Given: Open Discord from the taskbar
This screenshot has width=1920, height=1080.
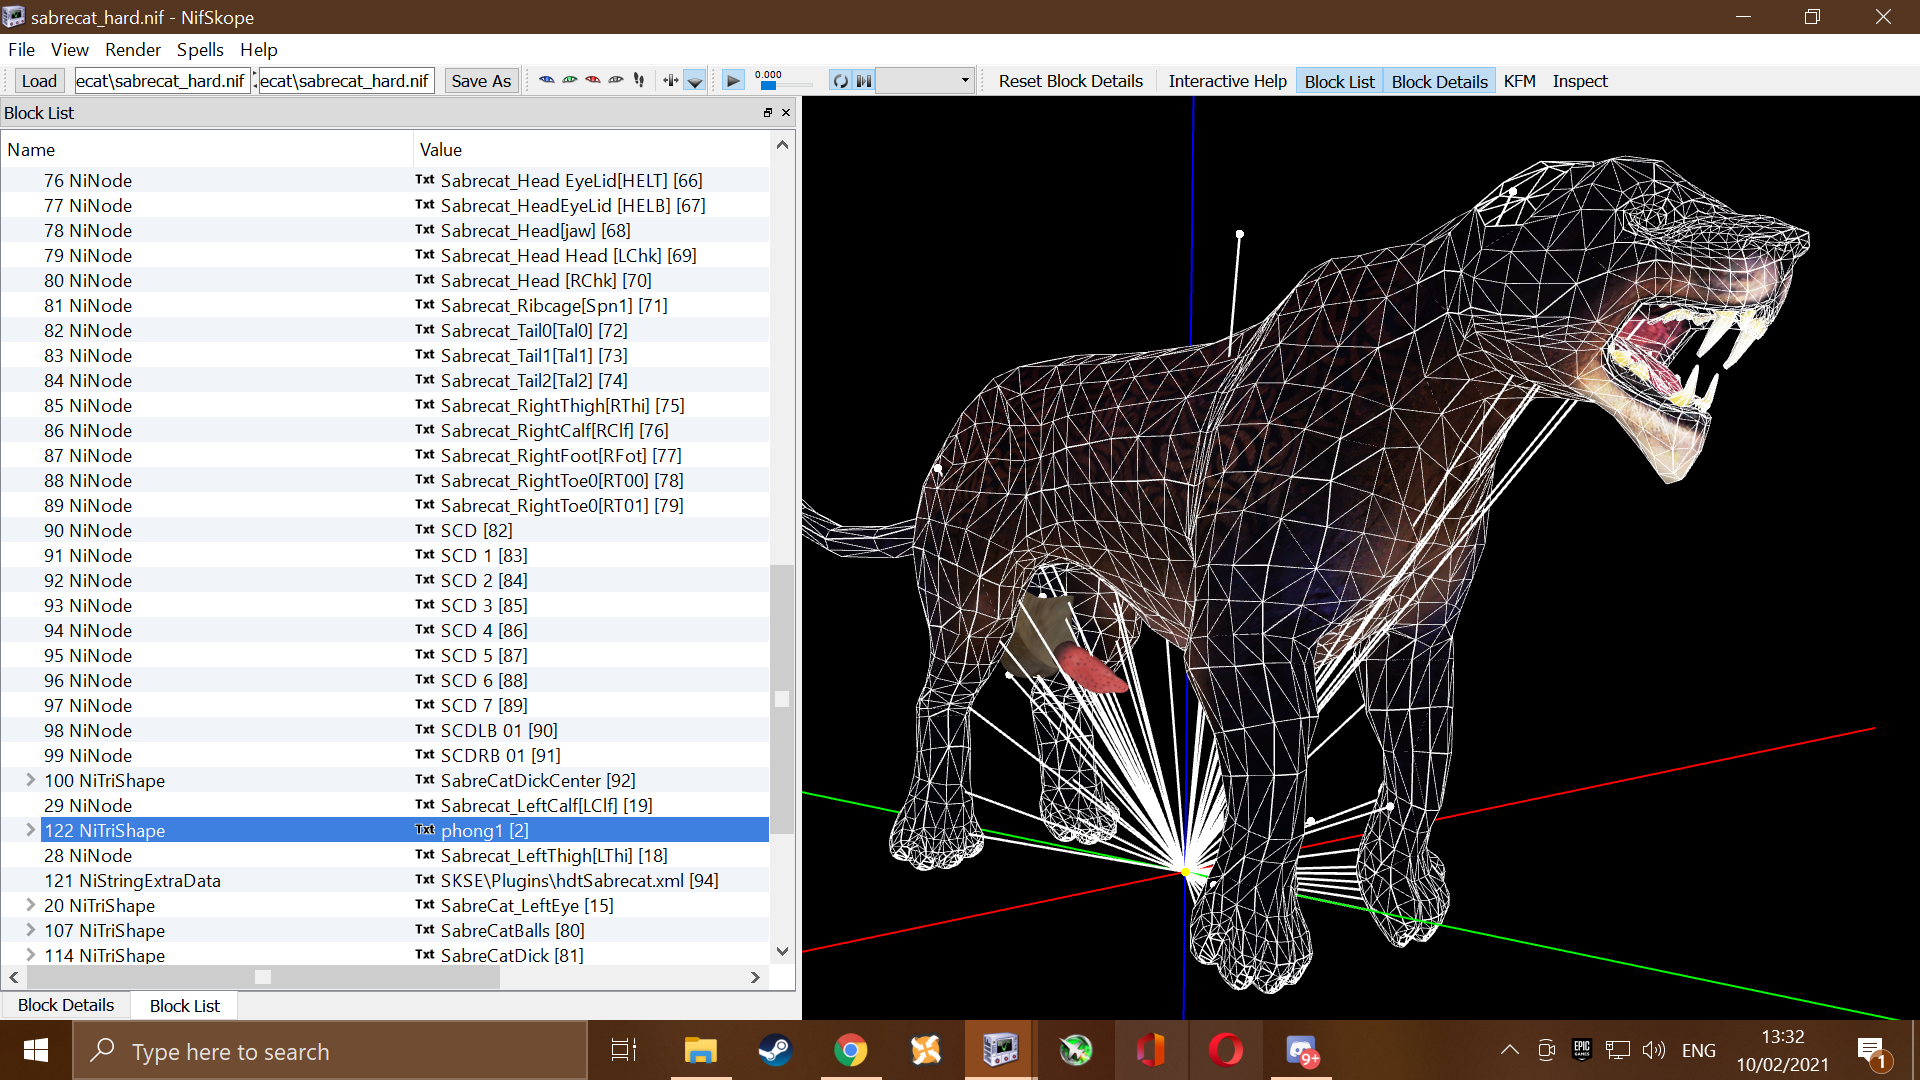Looking at the screenshot, I should point(1301,1051).
